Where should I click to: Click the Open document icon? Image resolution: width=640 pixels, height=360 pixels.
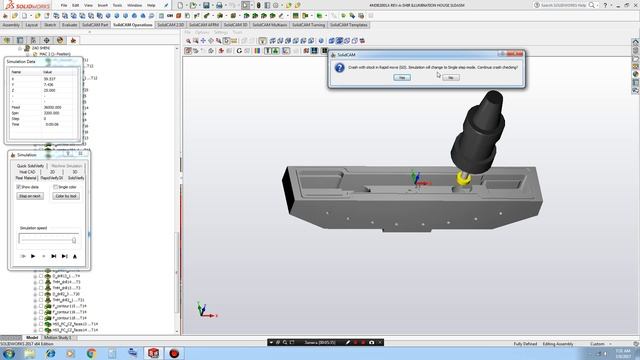tap(193, 5)
